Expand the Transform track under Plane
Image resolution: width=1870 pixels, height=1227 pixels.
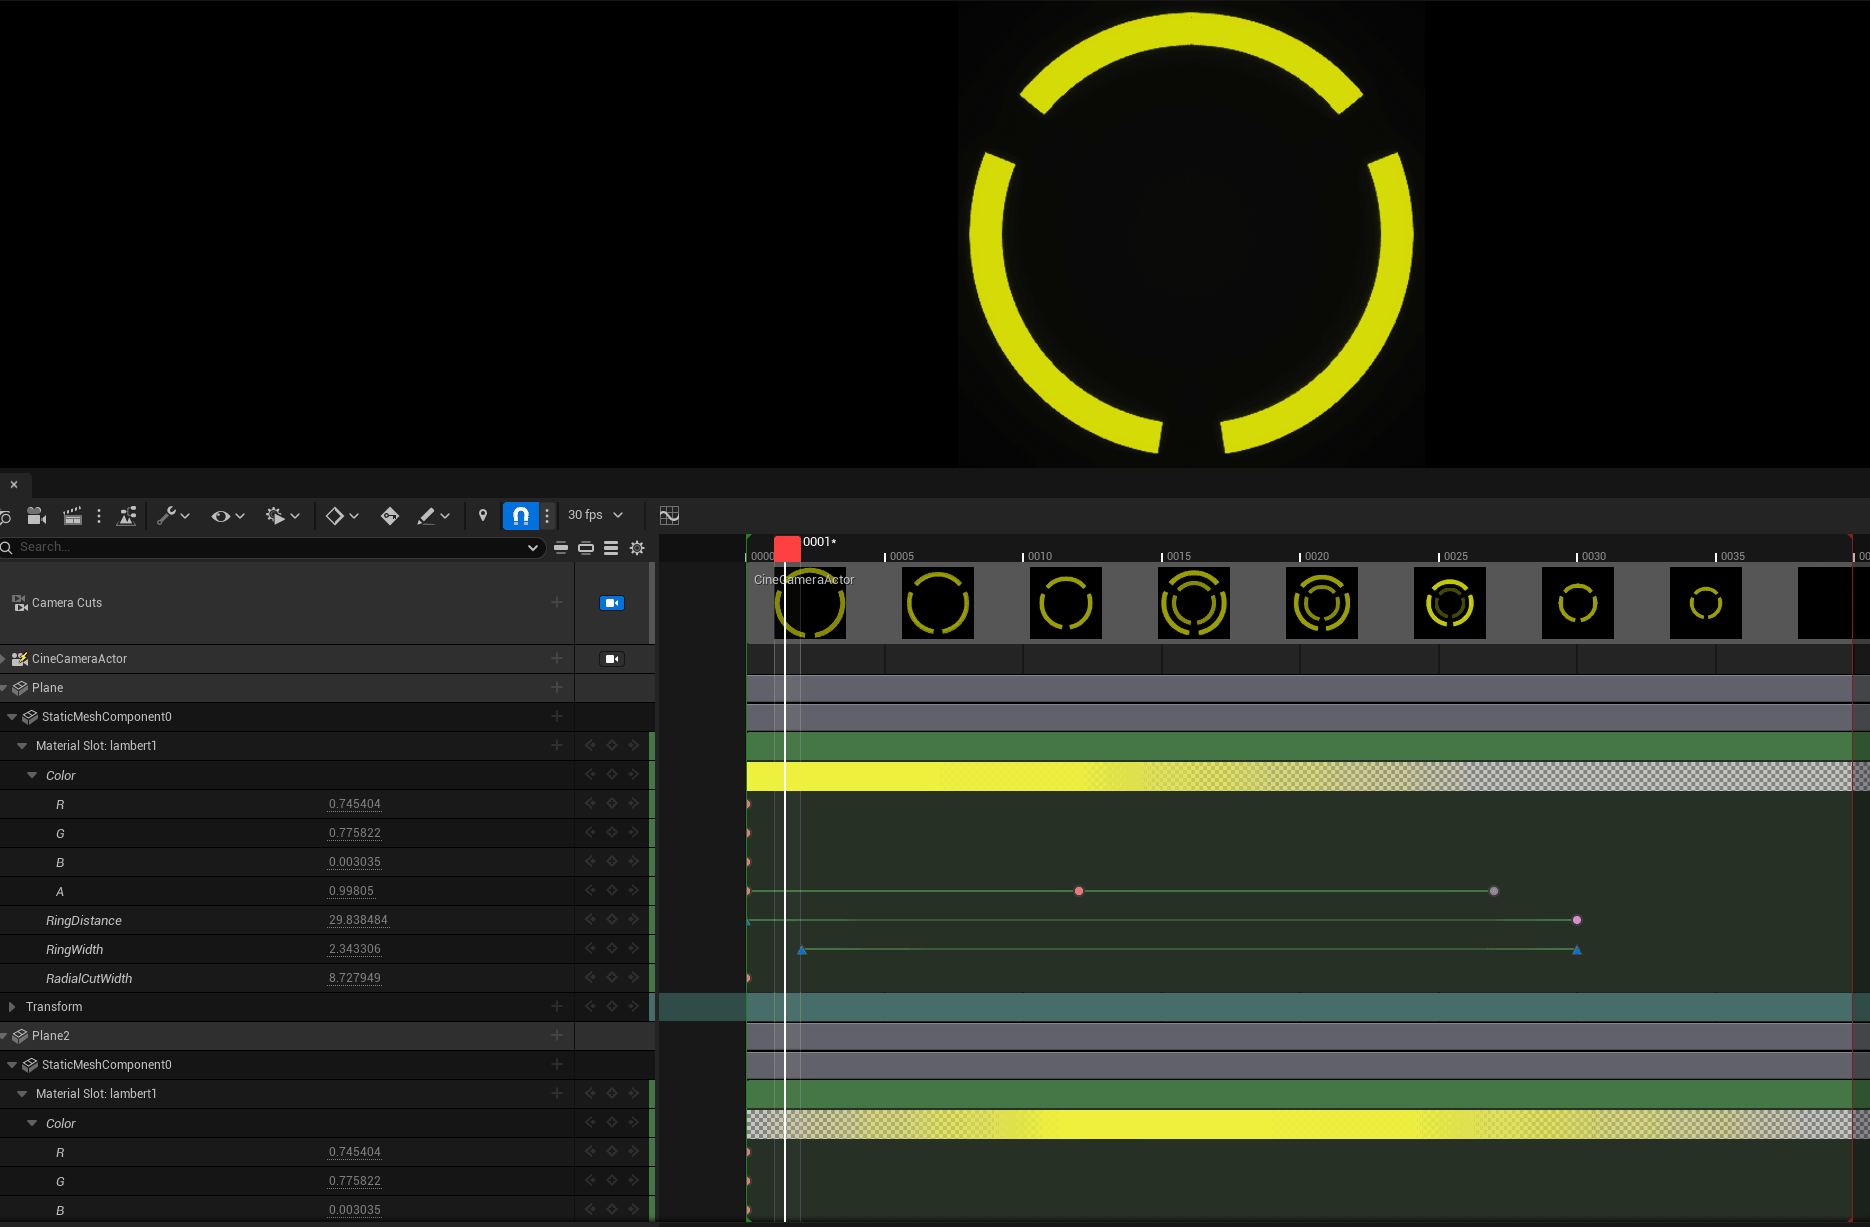pyautogui.click(x=12, y=1007)
